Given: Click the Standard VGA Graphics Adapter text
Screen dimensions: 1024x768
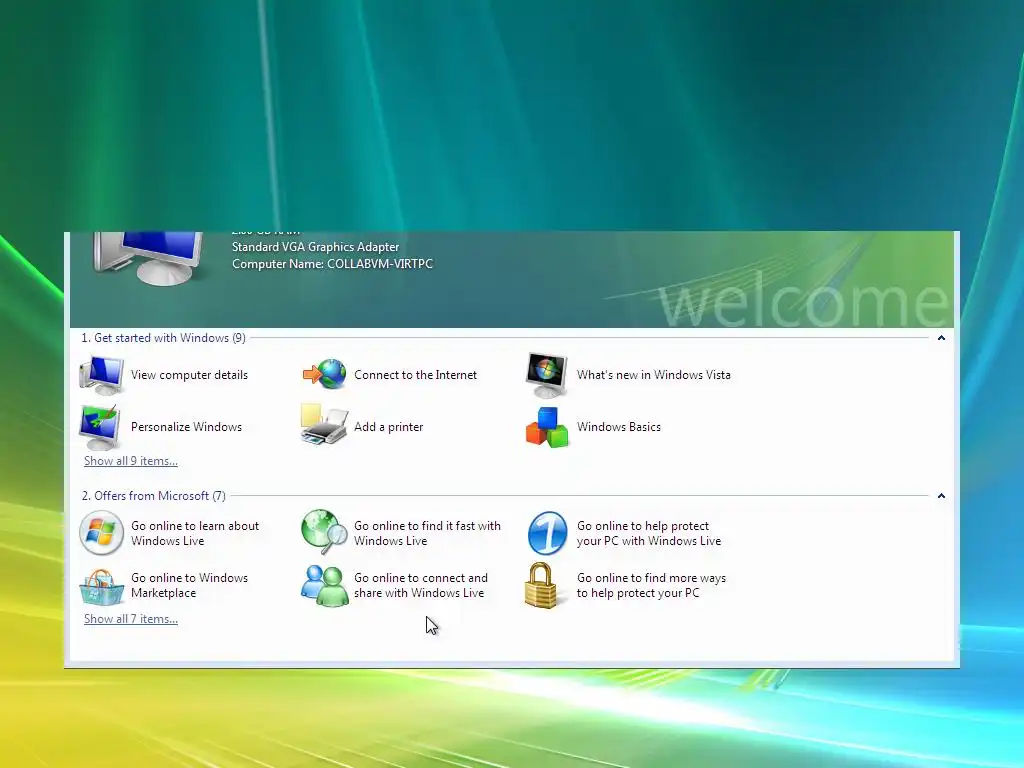Looking at the screenshot, I should coord(315,247).
